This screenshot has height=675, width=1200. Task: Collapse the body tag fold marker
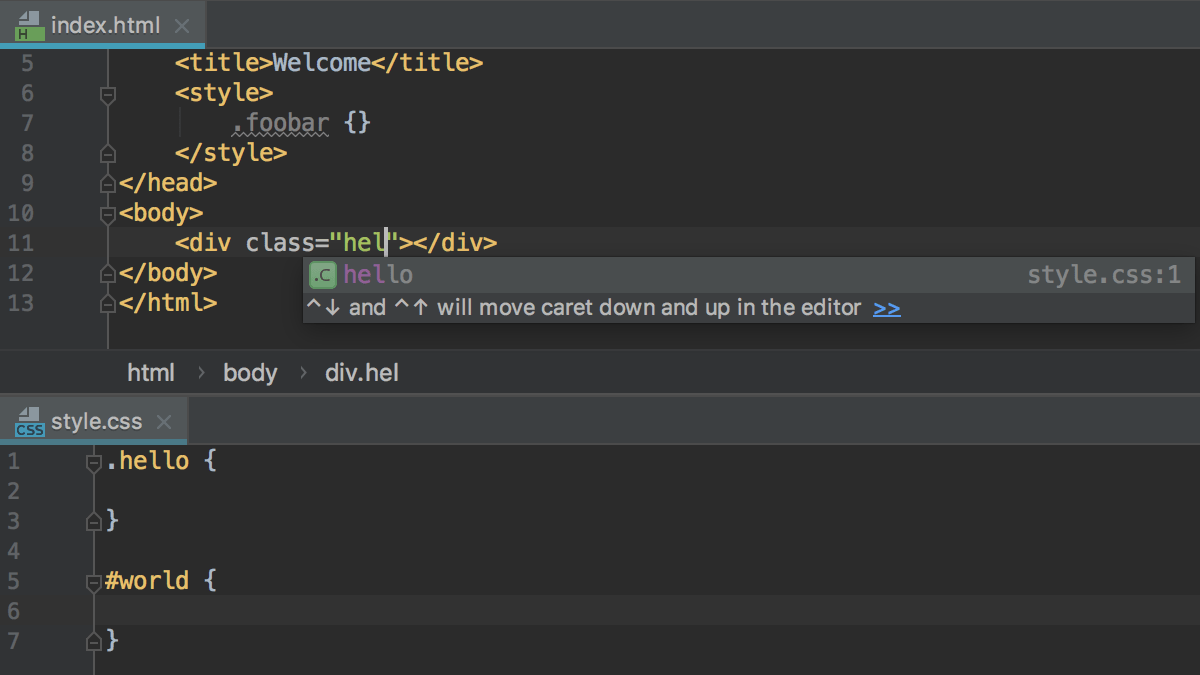pos(108,214)
